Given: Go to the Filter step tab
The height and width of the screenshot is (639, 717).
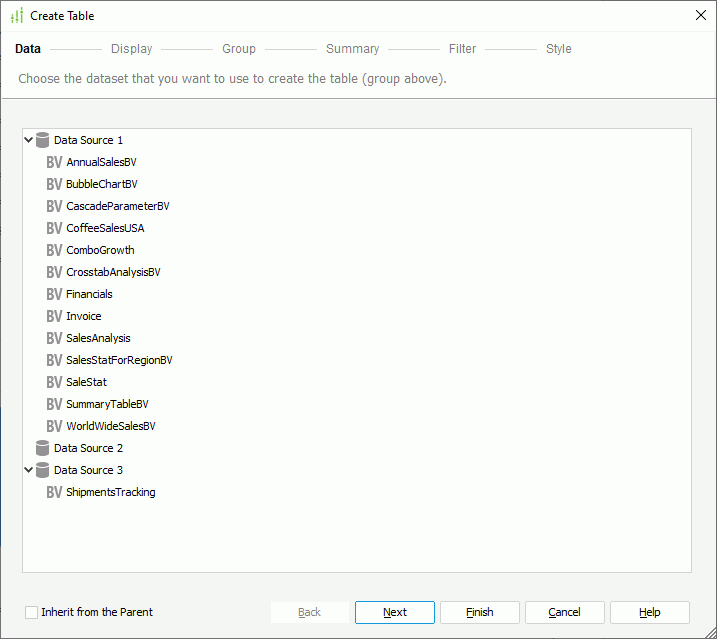Looking at the screenshot, I should (462, 49).
